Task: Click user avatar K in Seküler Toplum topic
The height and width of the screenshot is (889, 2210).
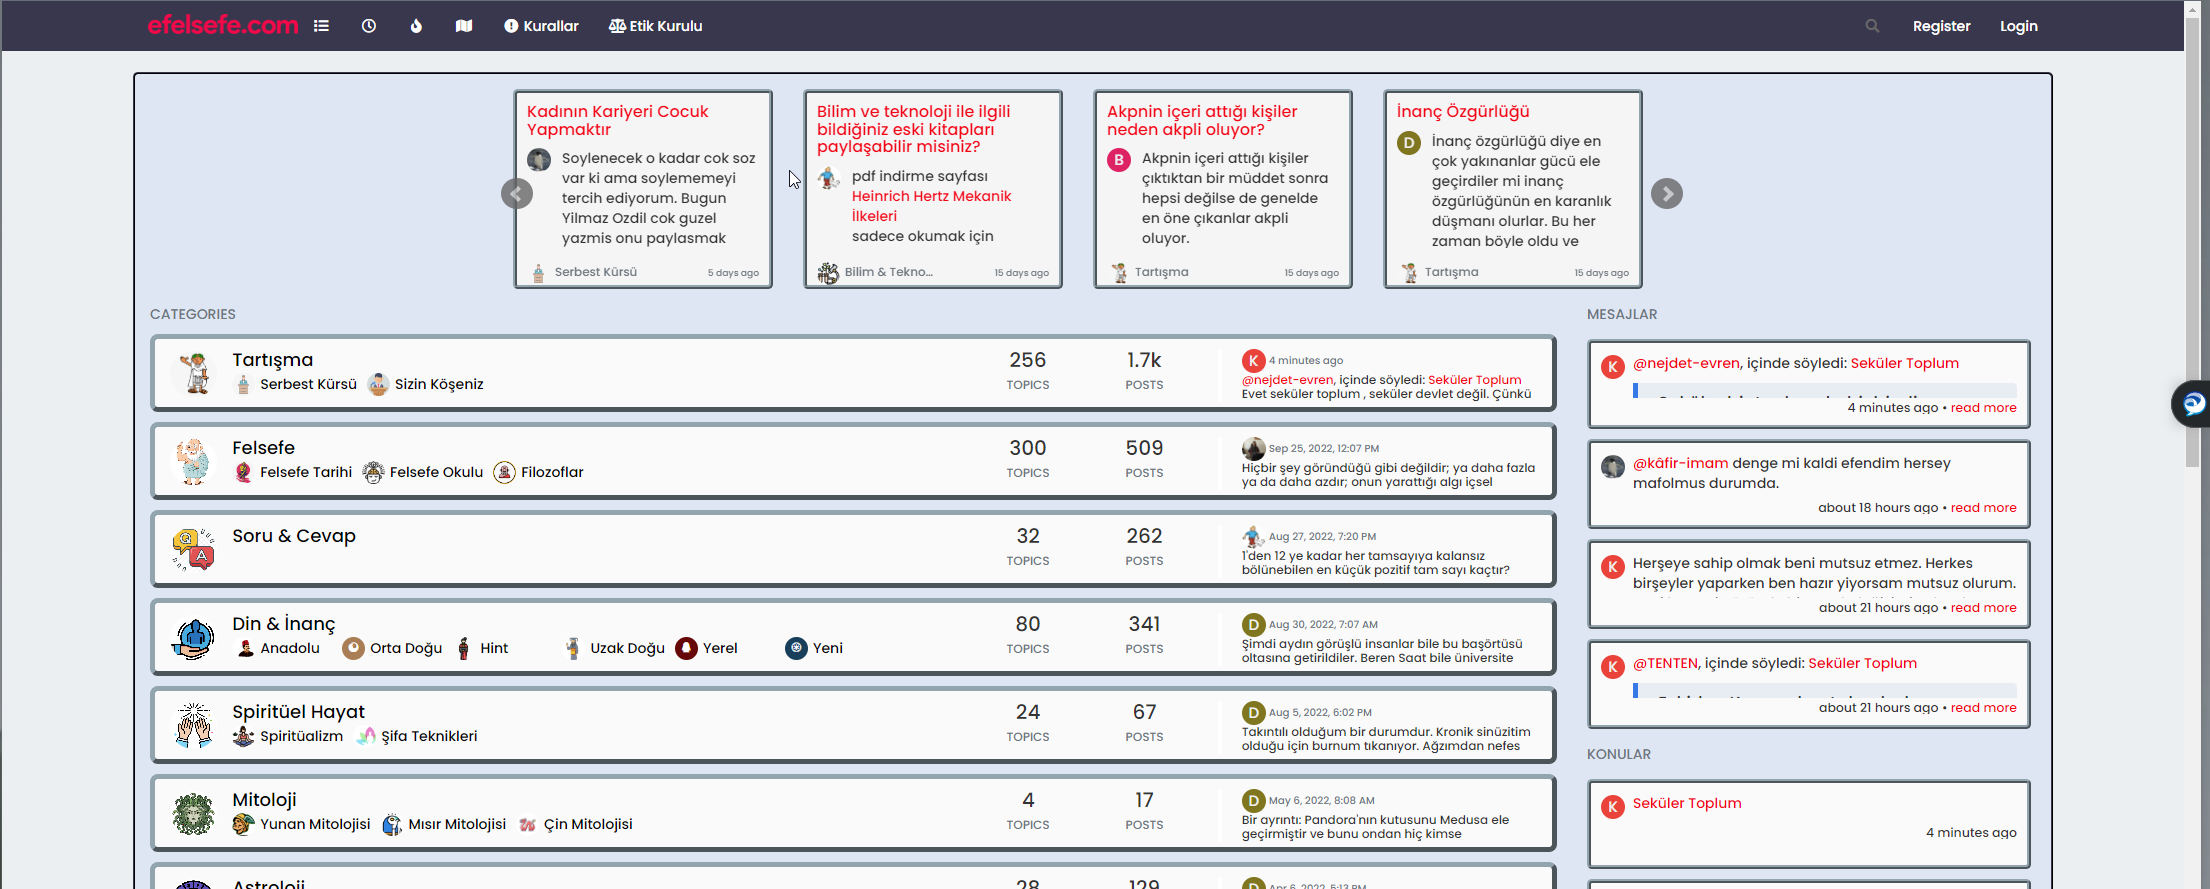Action: coord(1613,807)
